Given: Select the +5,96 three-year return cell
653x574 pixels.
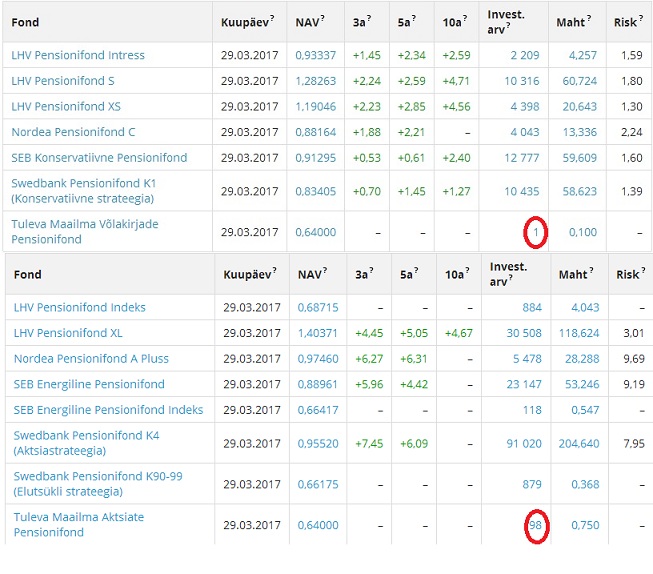Looking at the screenshot, I should coord(369,384).
